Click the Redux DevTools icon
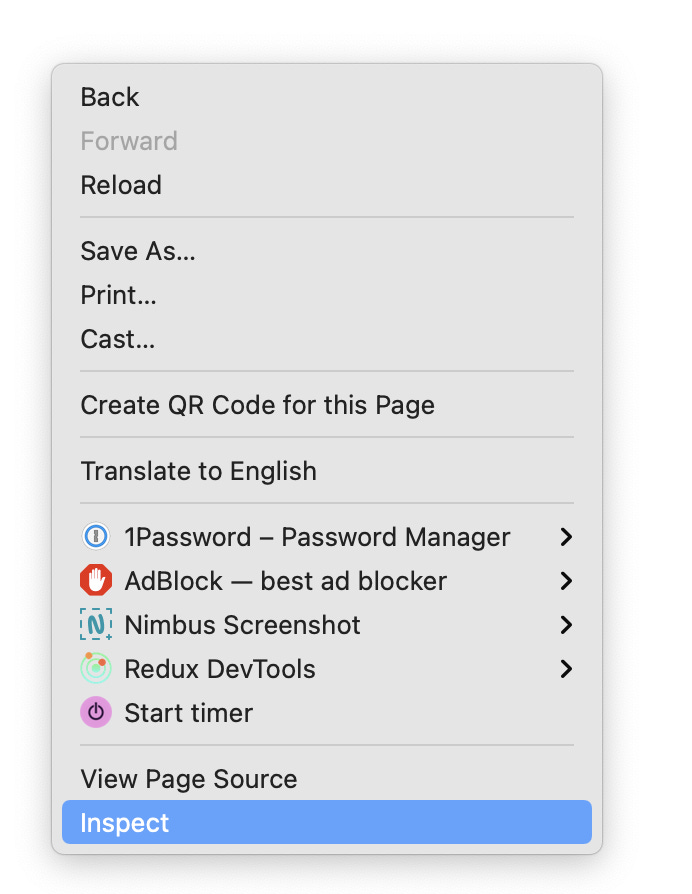 tap(94, 669)
